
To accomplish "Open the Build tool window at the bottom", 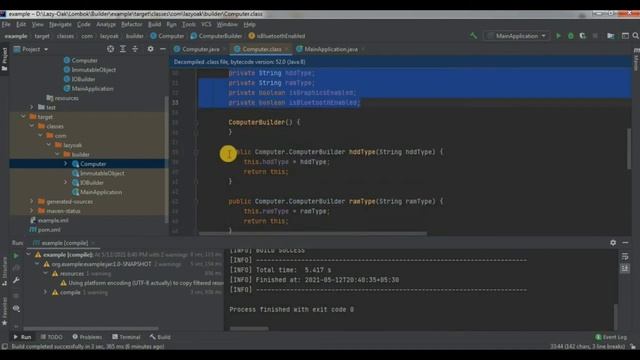I will pyautogui.click(x=160, y=337).
